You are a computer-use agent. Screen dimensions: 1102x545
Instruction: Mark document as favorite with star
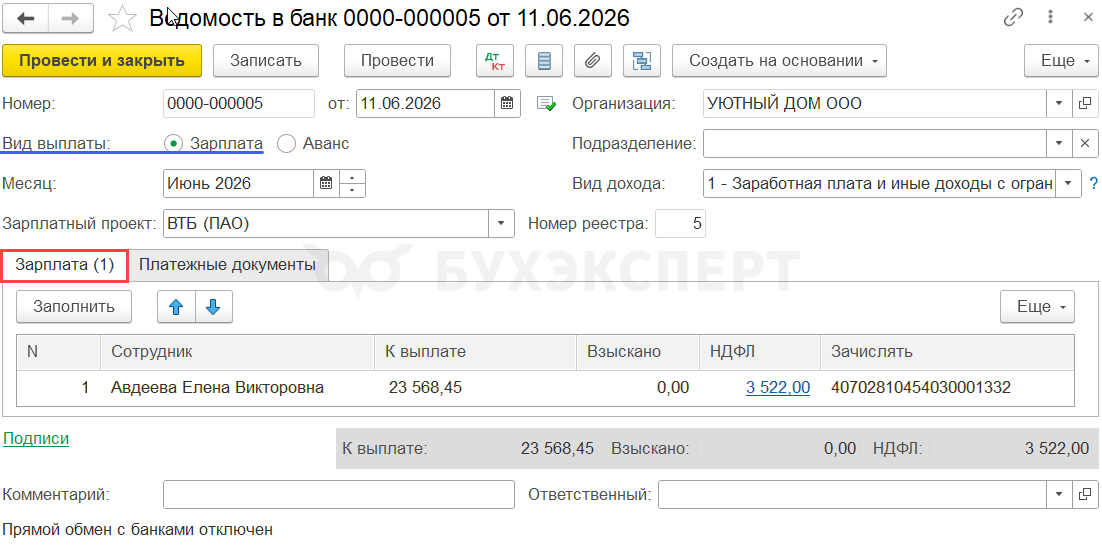[x=121, y=18]
